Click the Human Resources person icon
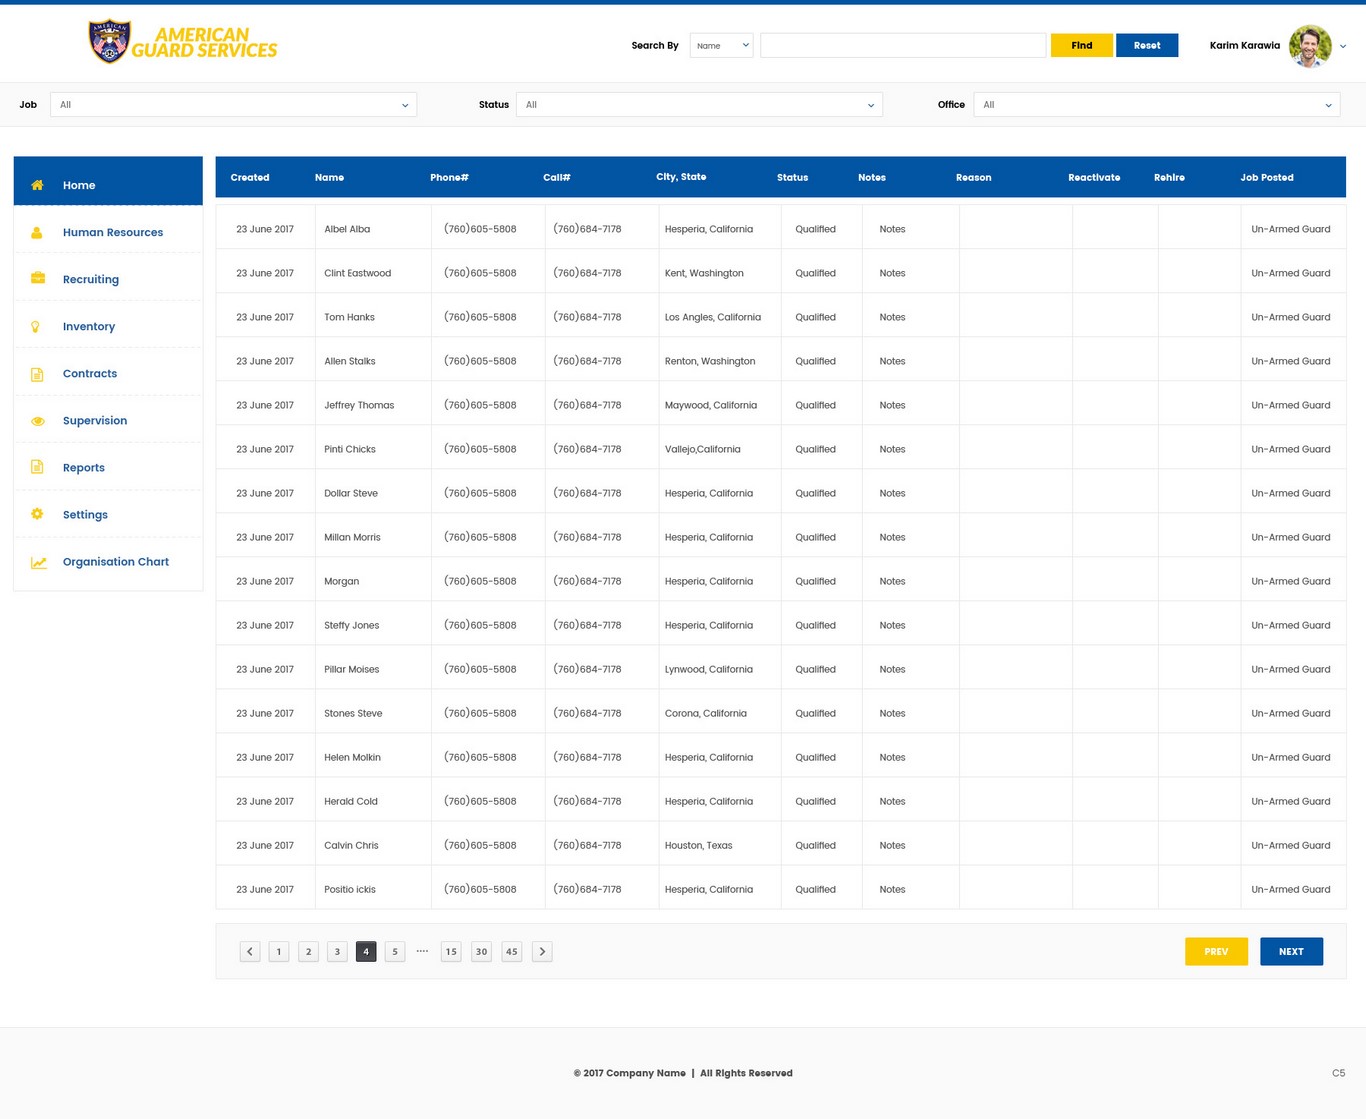This screenshot has width=1366, height=1119. pos(37,233)
